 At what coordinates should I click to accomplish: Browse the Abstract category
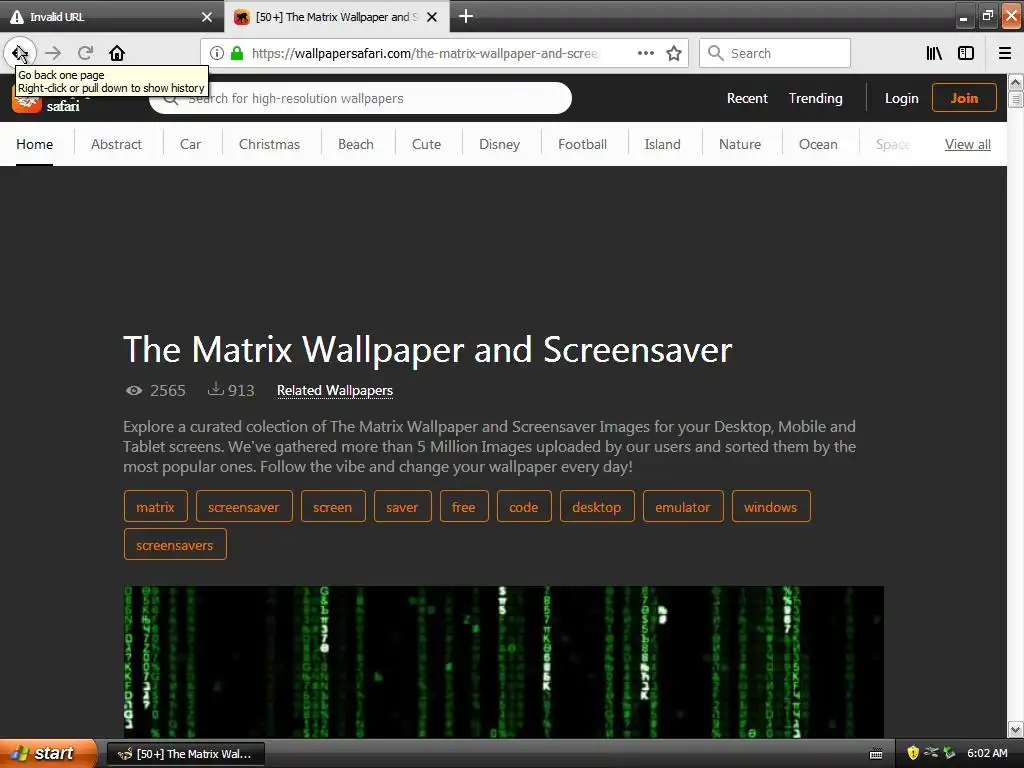coord(116,144)
